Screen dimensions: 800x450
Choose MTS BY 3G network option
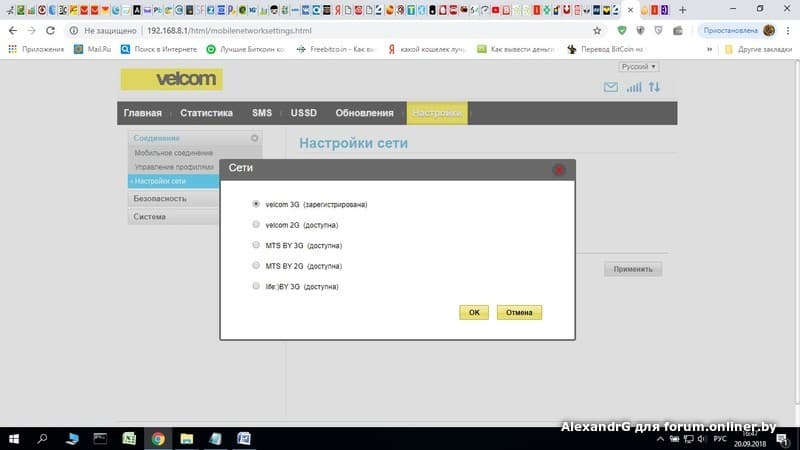[x=256, y=245]
